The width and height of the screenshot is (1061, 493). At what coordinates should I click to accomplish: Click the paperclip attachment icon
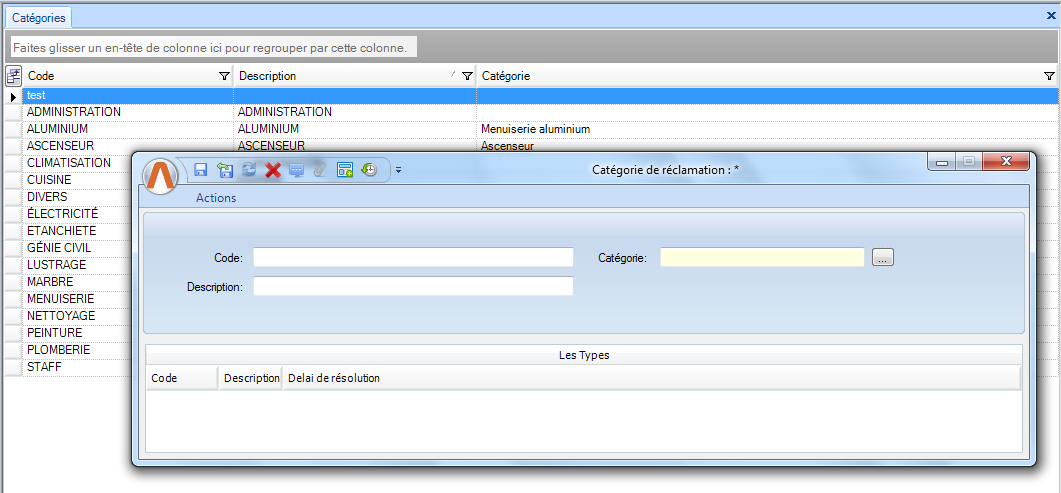(320, 170)
